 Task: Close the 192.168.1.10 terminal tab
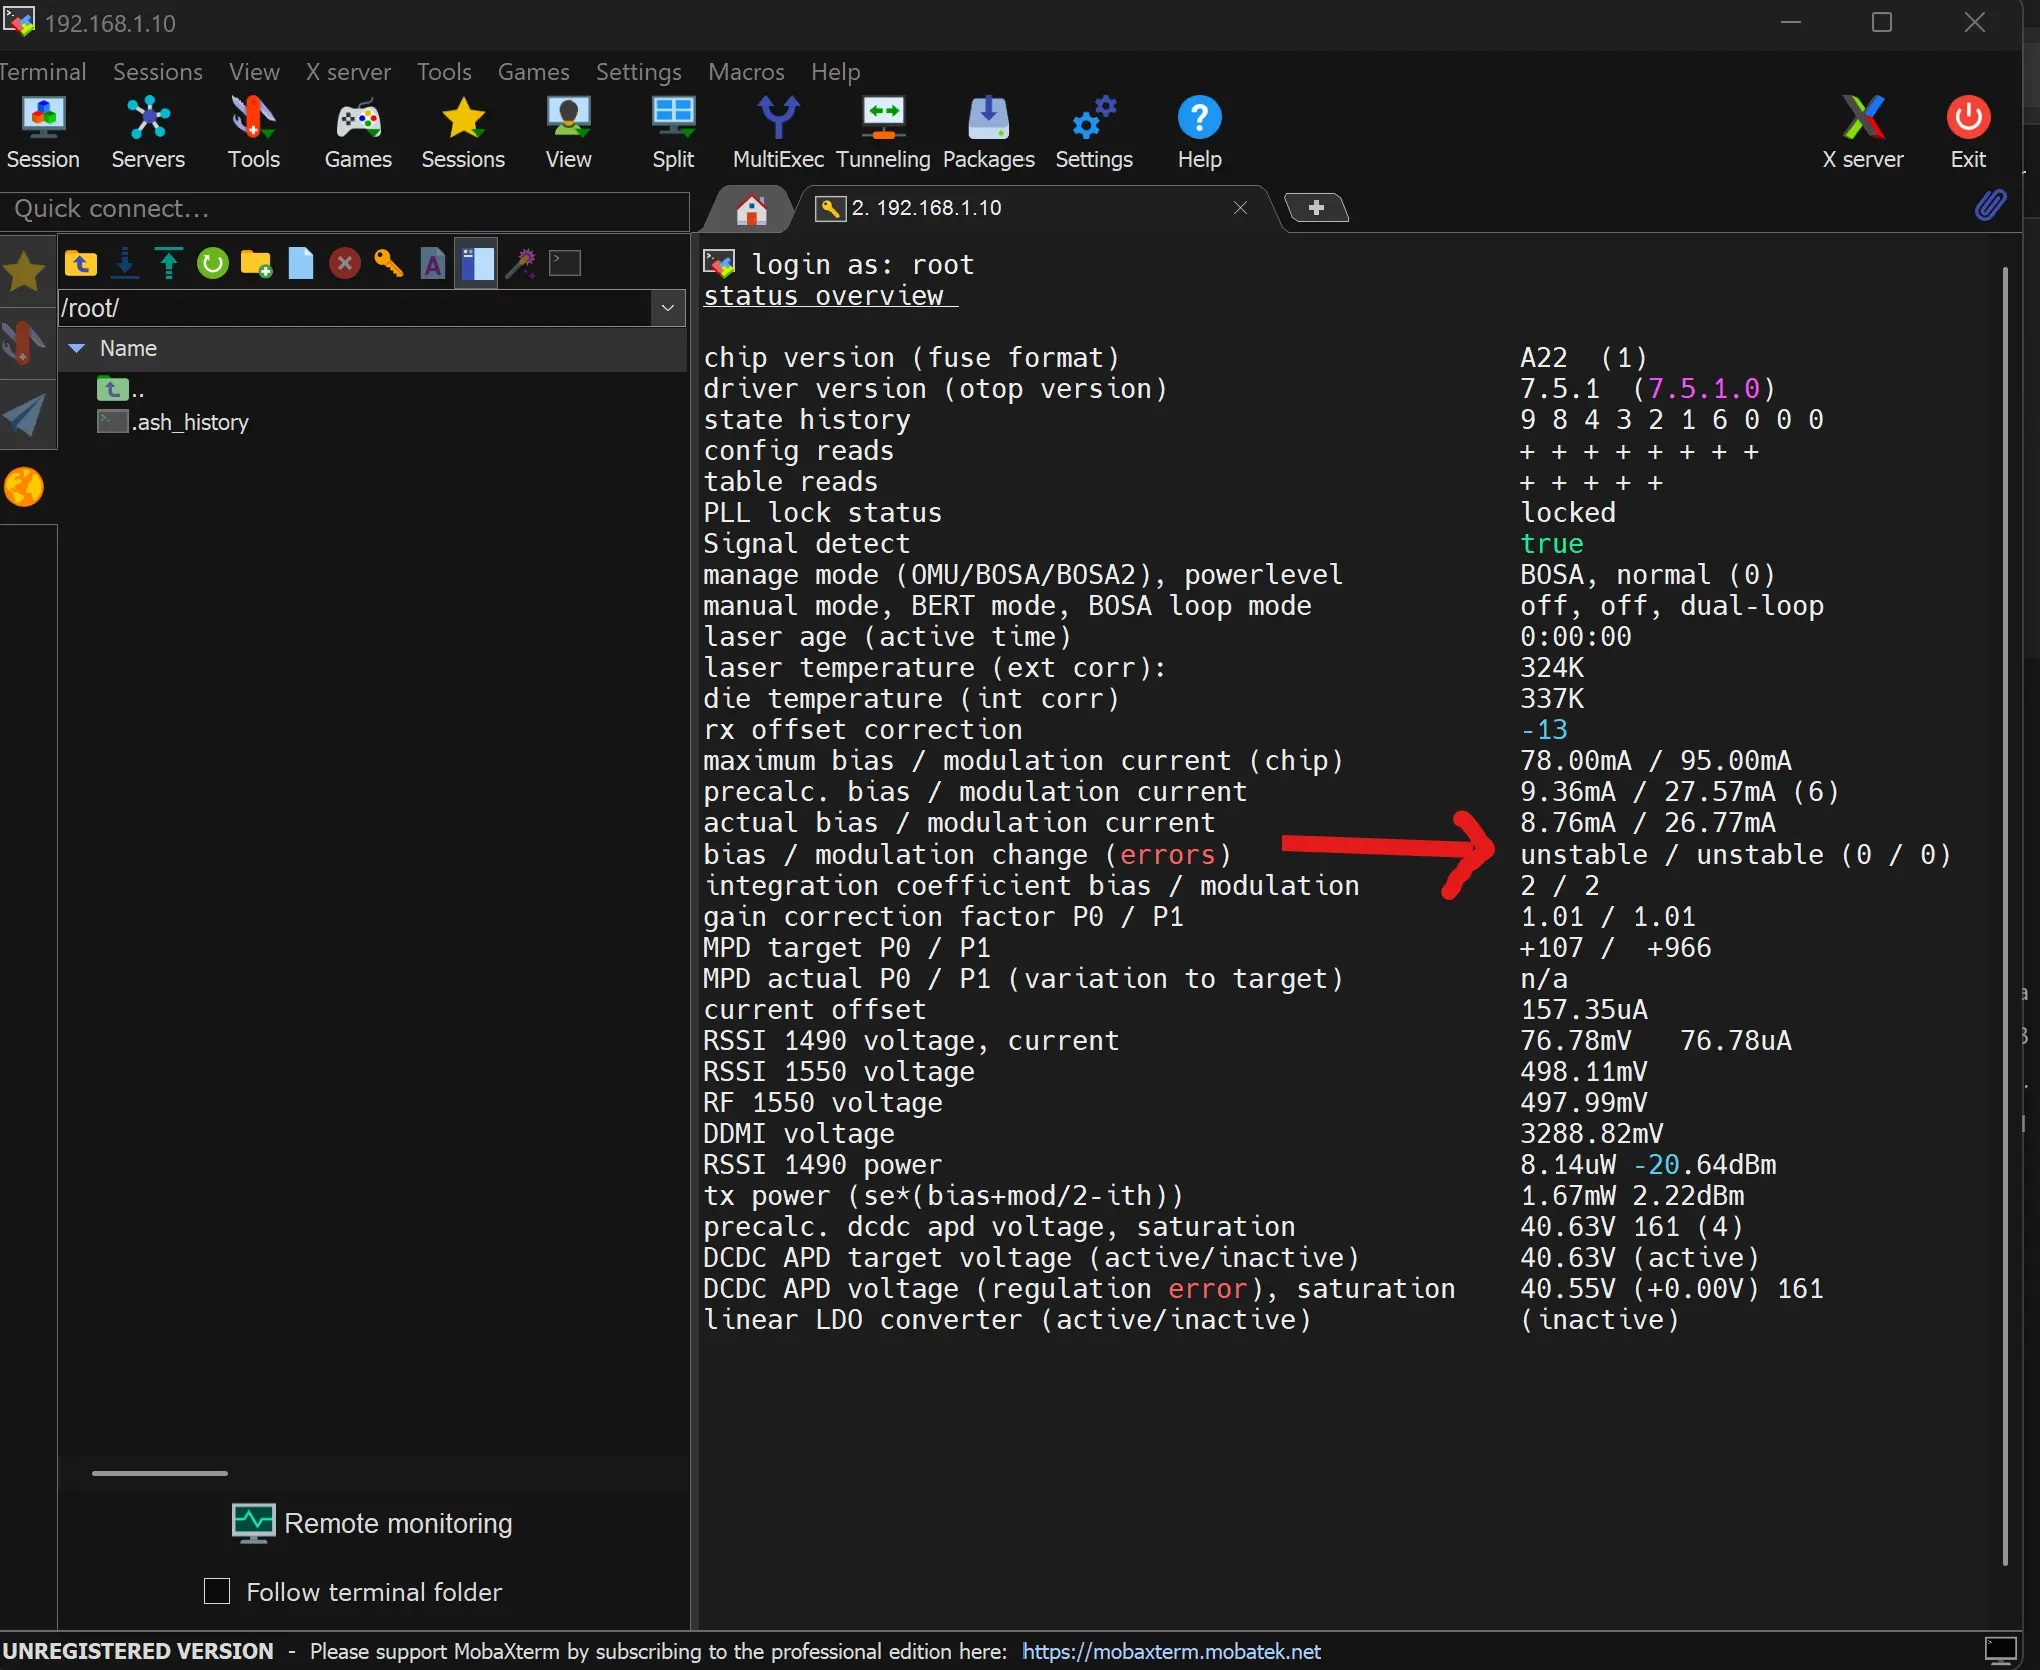click(1240, 208)
